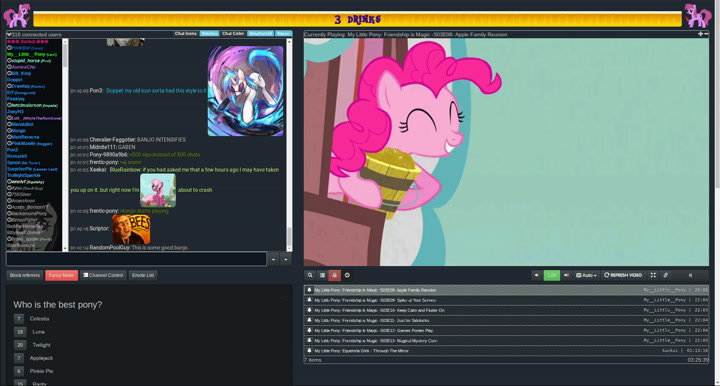Select playlist entry Keep Calm and Flutter On
Viewport: 720px width, 386px height.
tap(506, 310)
